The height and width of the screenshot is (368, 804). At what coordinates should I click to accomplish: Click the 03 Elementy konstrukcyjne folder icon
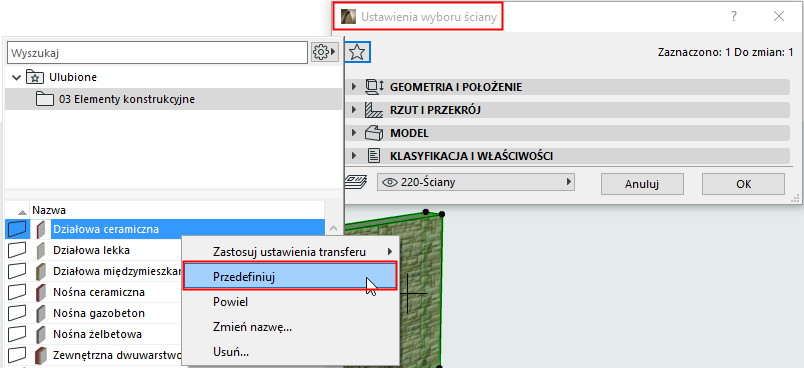tap(45, 99)
